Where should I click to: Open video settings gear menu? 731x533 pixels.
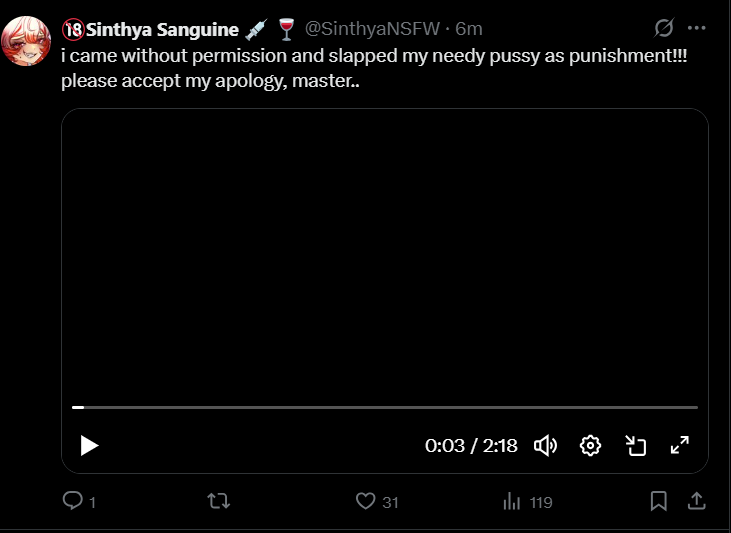590,446
